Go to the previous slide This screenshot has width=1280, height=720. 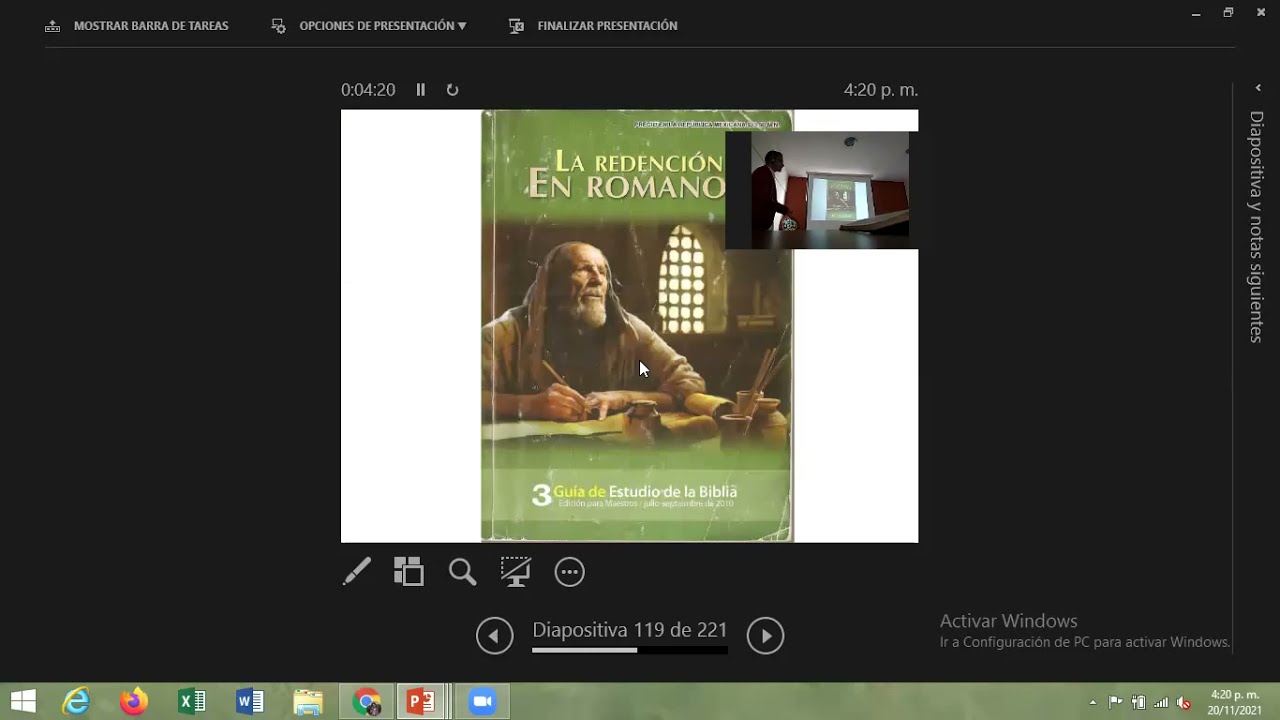coord(494,635)
